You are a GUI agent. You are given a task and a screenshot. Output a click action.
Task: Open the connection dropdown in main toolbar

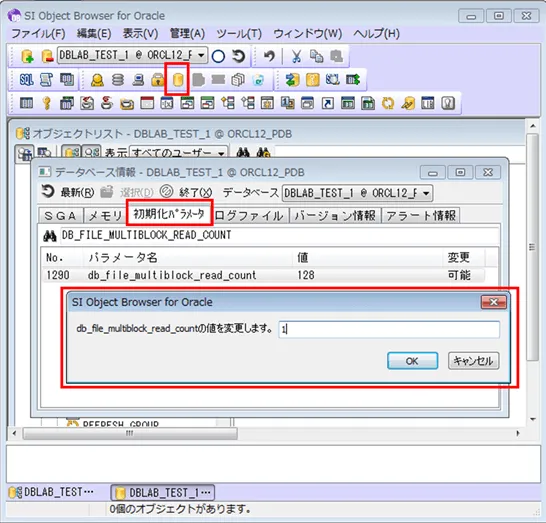[x=201, y=55]
